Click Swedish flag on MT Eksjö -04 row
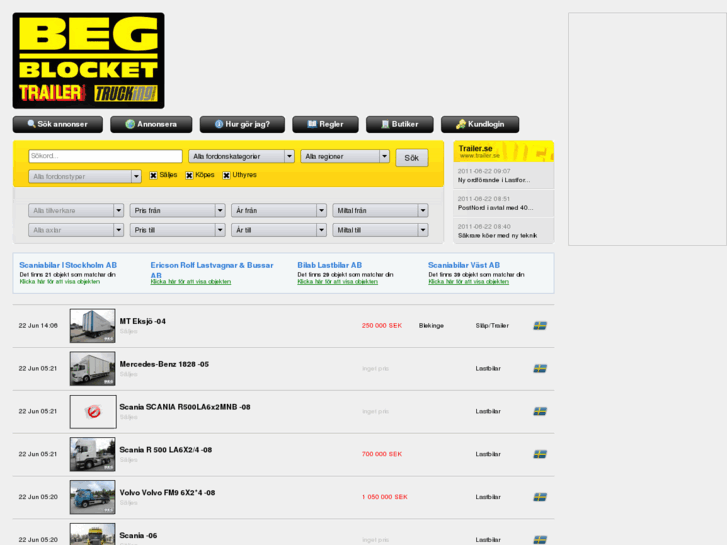Screen dimensions: 727x545 tap(540, 326)
